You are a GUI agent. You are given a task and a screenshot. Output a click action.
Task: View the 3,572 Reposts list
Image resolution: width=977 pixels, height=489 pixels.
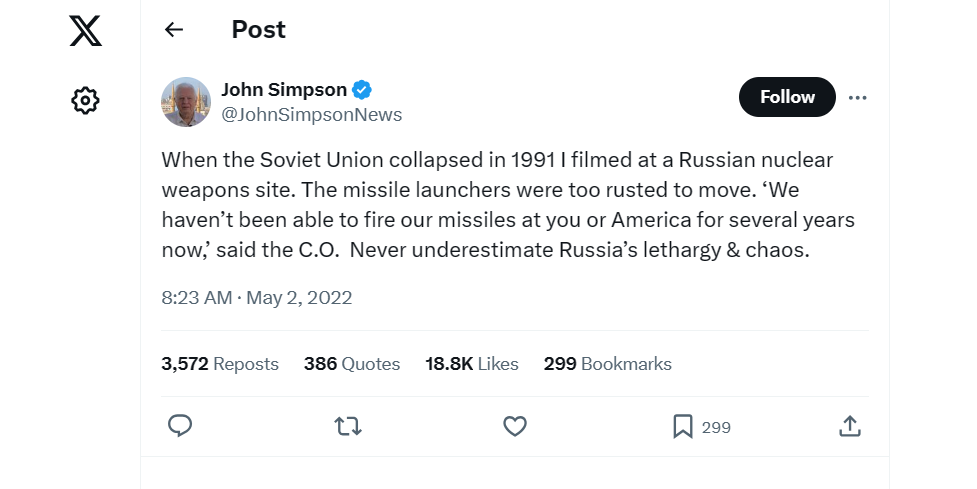(x=220, y=364)
